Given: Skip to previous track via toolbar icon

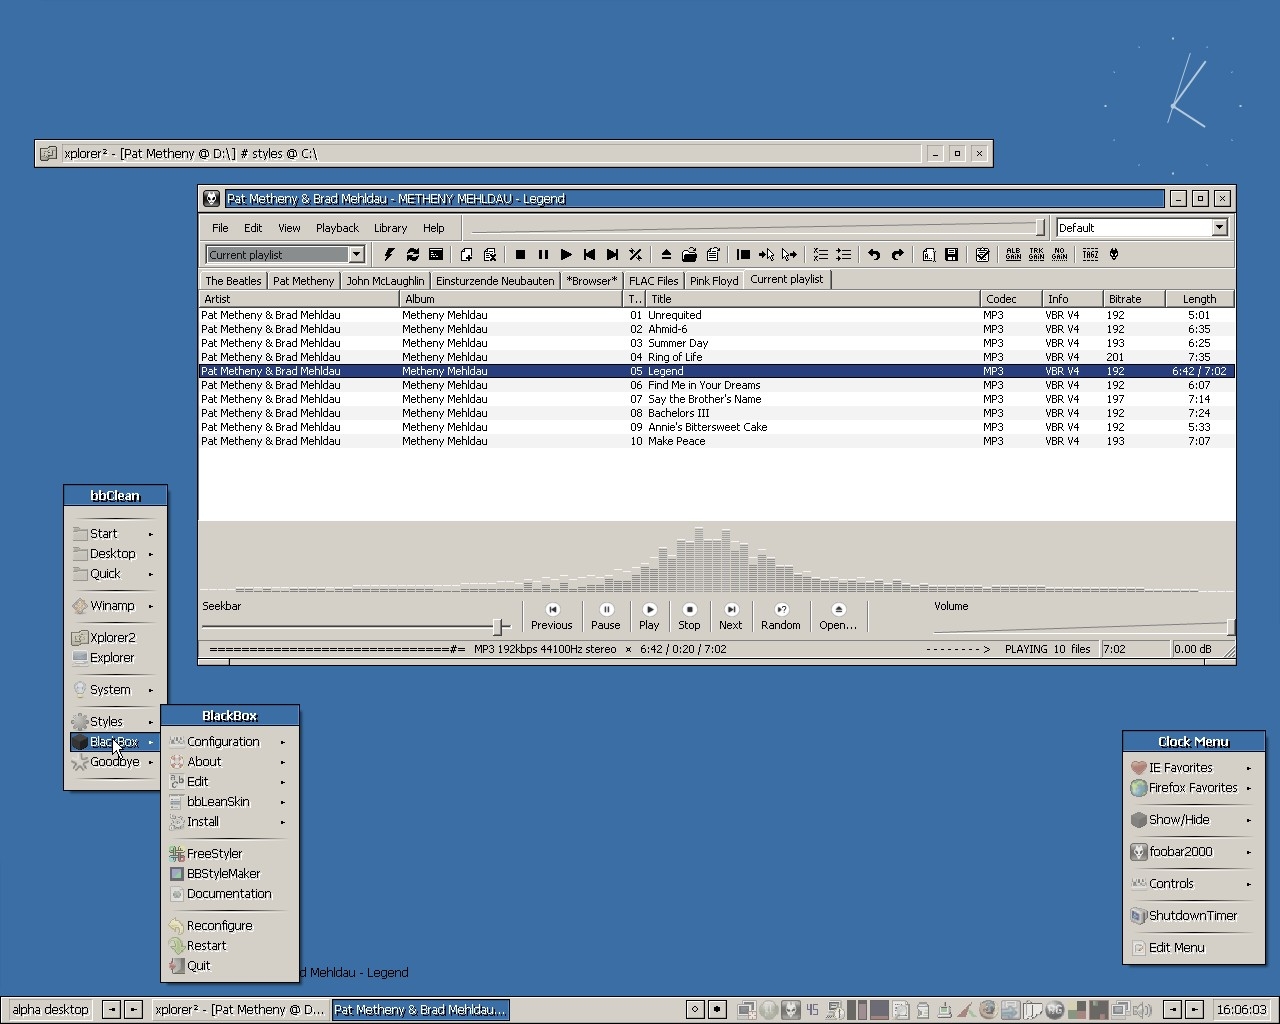Looking at the screenshot, I should [x=589, y=255].
